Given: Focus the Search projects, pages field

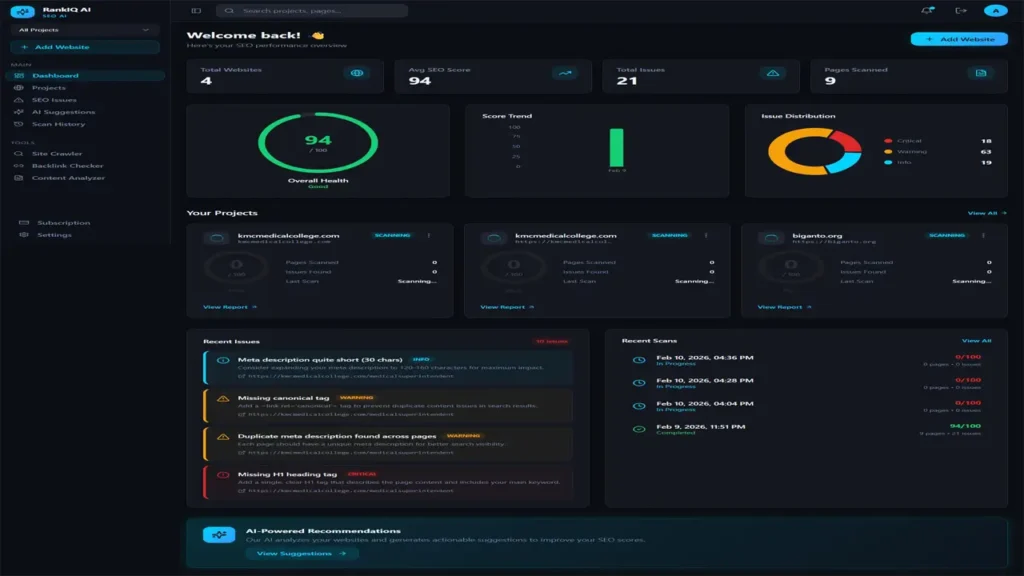Looking at the screenshot, I should pos(312,10).
